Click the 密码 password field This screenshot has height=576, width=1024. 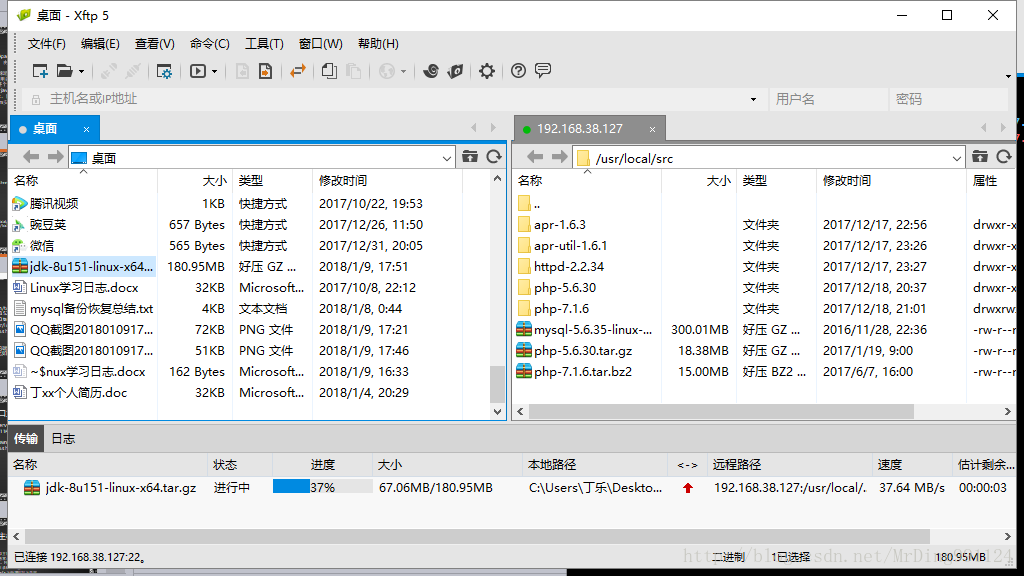tap(948, 99)
